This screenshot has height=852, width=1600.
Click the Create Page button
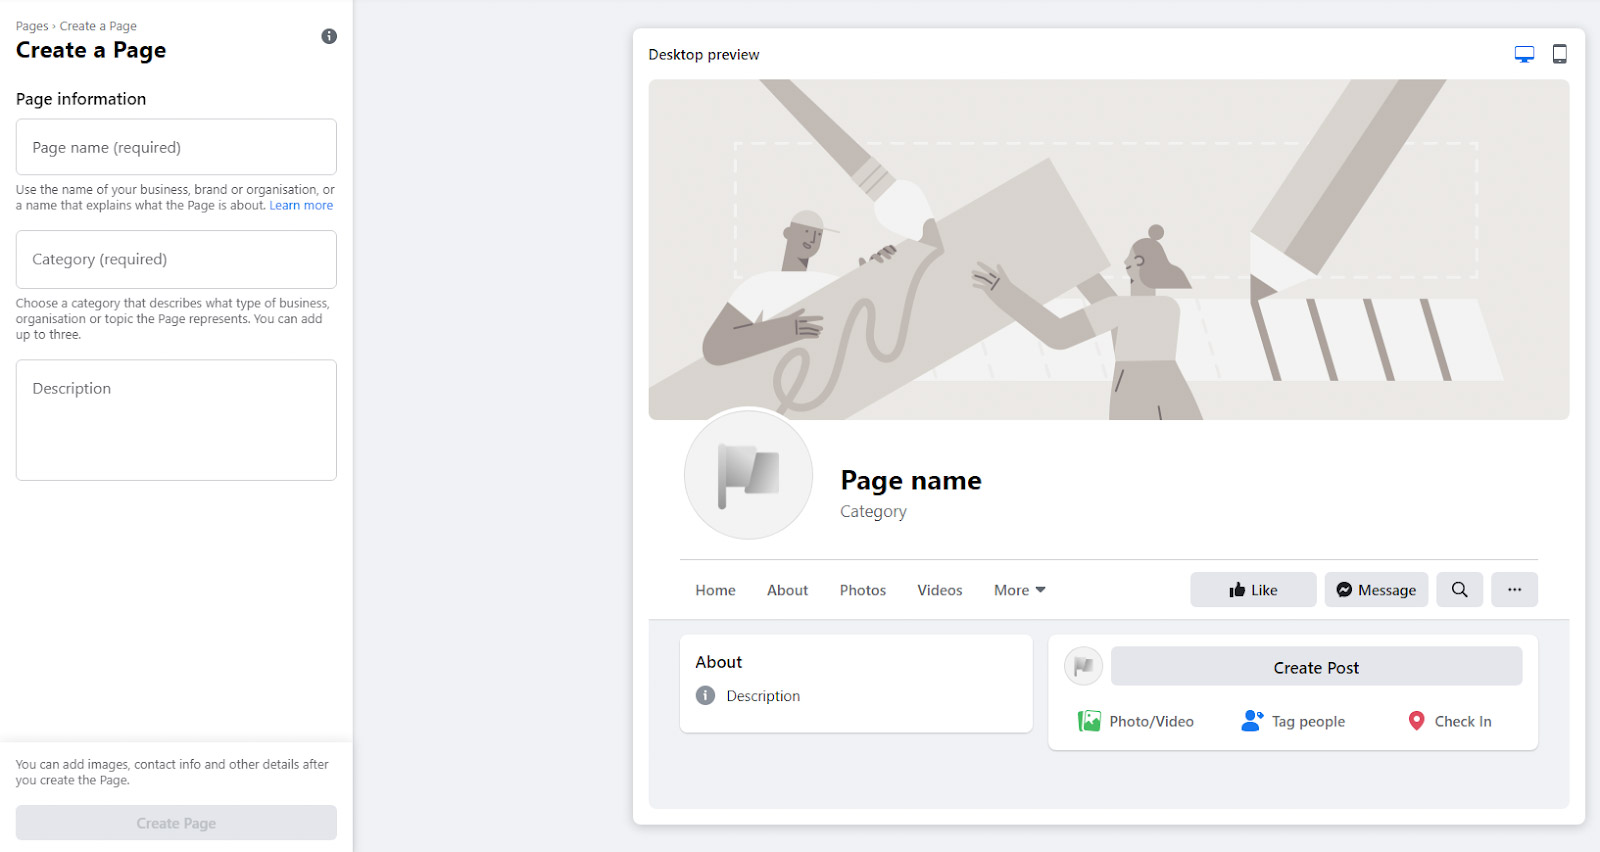(176, 823)
